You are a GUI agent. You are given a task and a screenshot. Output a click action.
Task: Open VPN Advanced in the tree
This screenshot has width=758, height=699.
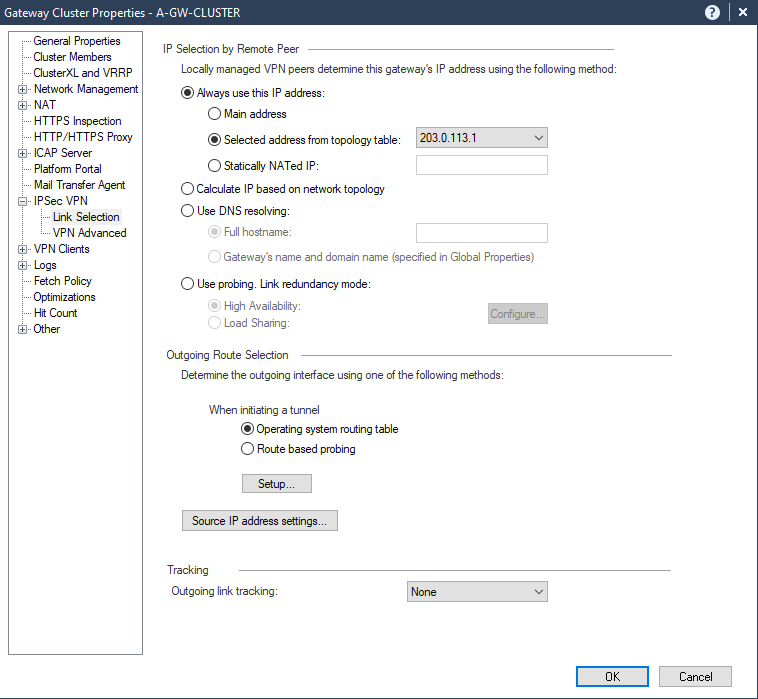pos(89,233)
